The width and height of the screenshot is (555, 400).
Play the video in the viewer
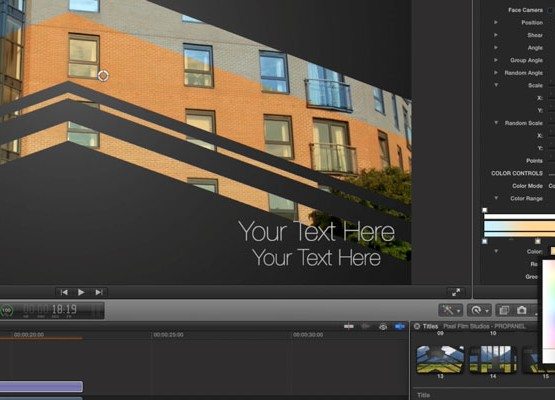coord(81,292)
